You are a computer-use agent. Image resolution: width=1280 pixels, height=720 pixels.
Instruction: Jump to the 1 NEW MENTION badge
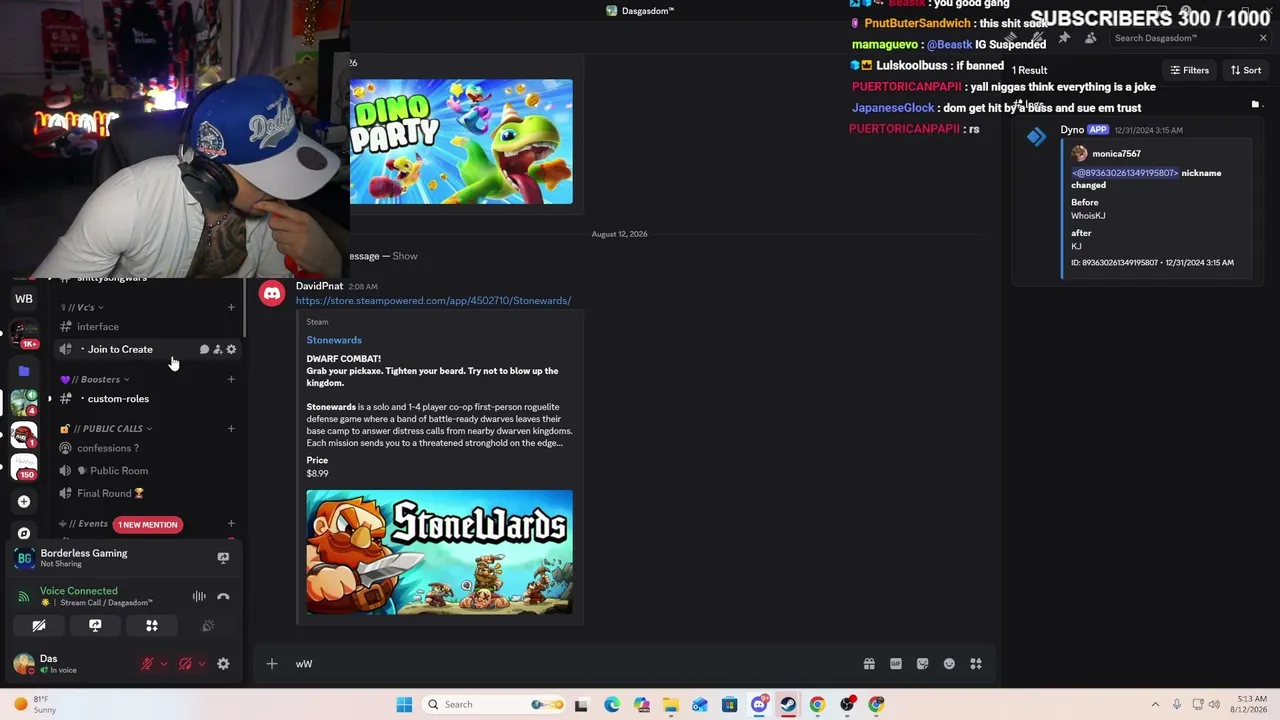147,524
